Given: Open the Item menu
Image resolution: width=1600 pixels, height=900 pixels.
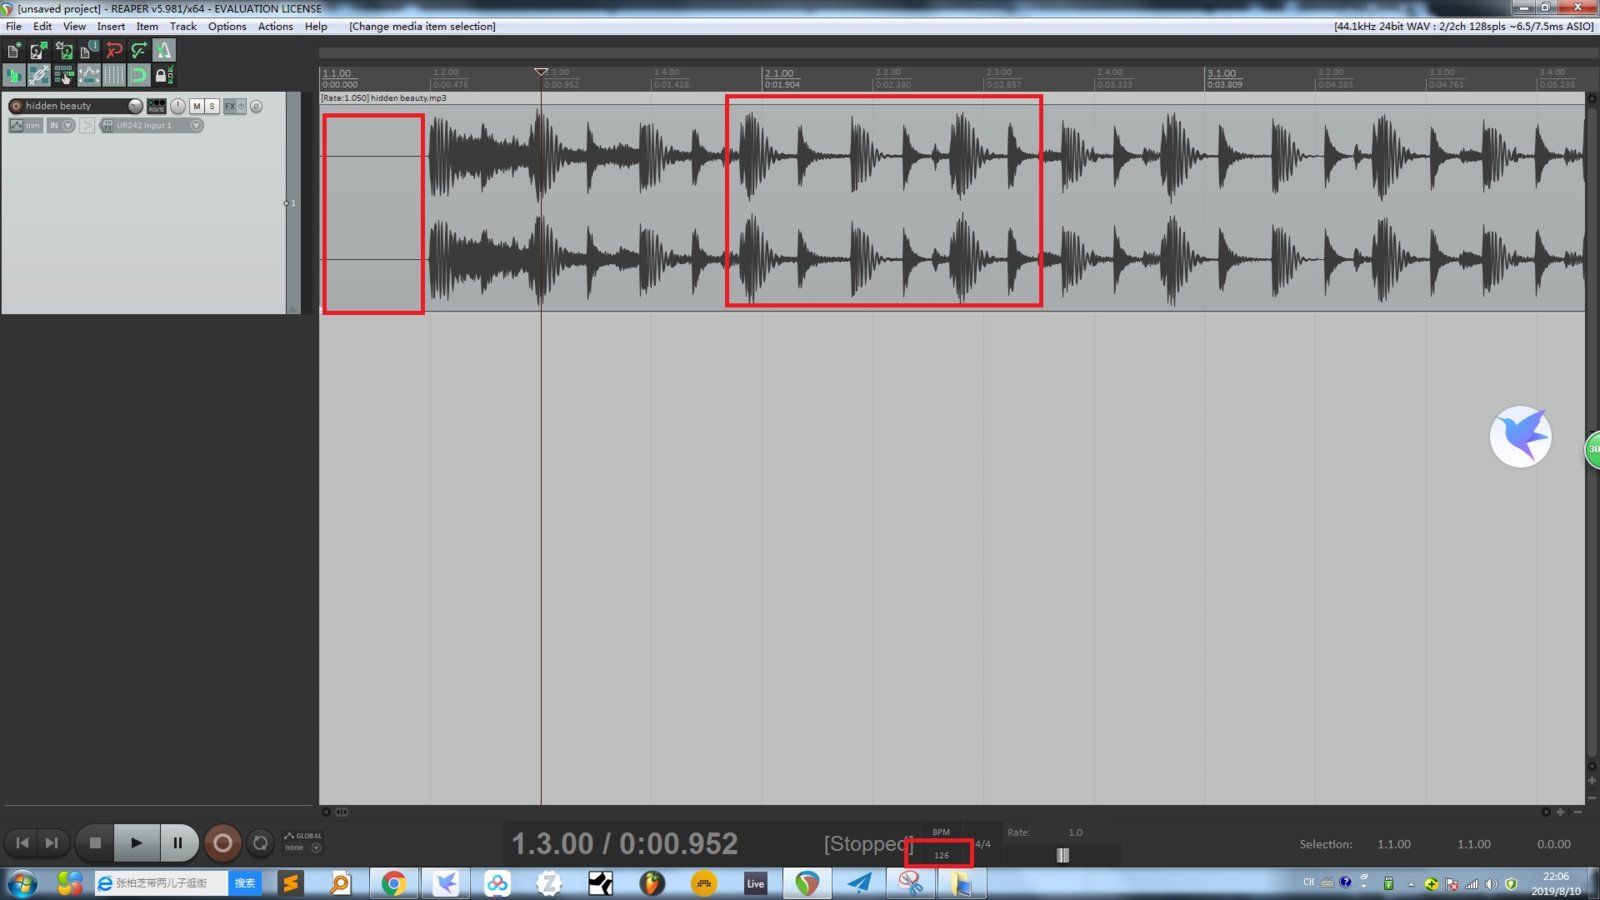Looking at the screenshot, I should (147, 26).
